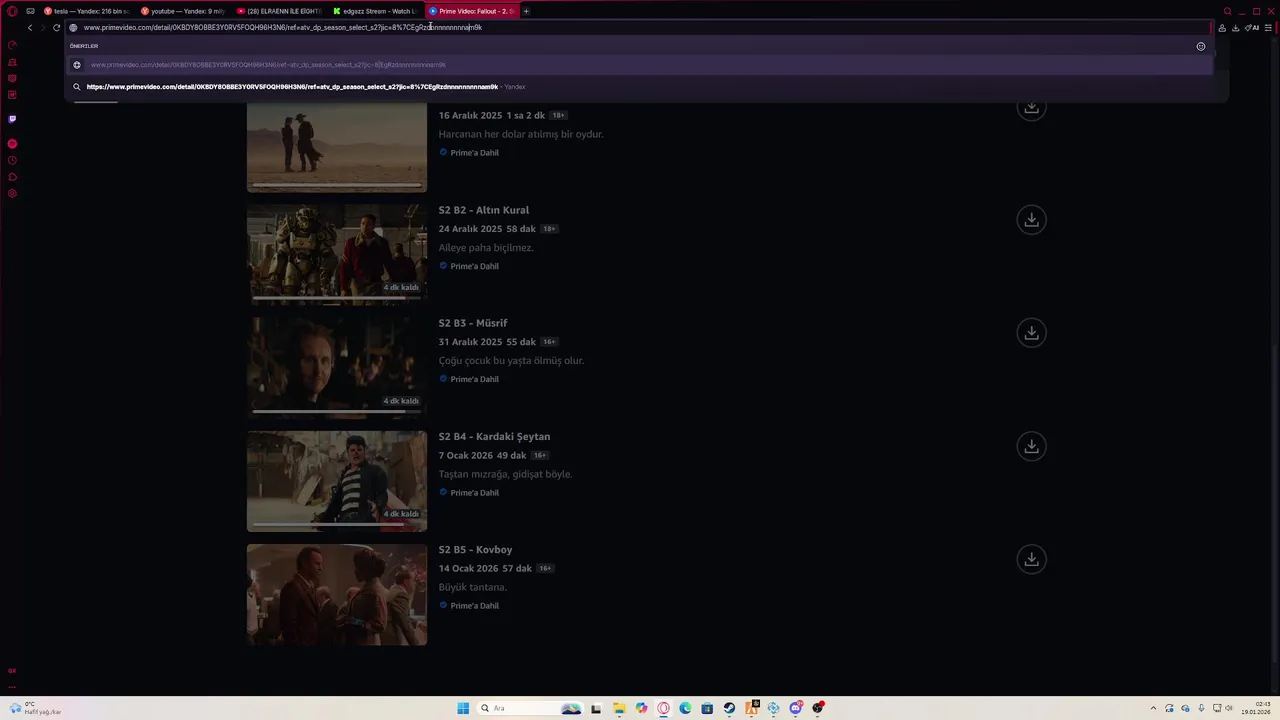Click progress bar on Kardaki Şeytan thumbnail

pos(335,523)
